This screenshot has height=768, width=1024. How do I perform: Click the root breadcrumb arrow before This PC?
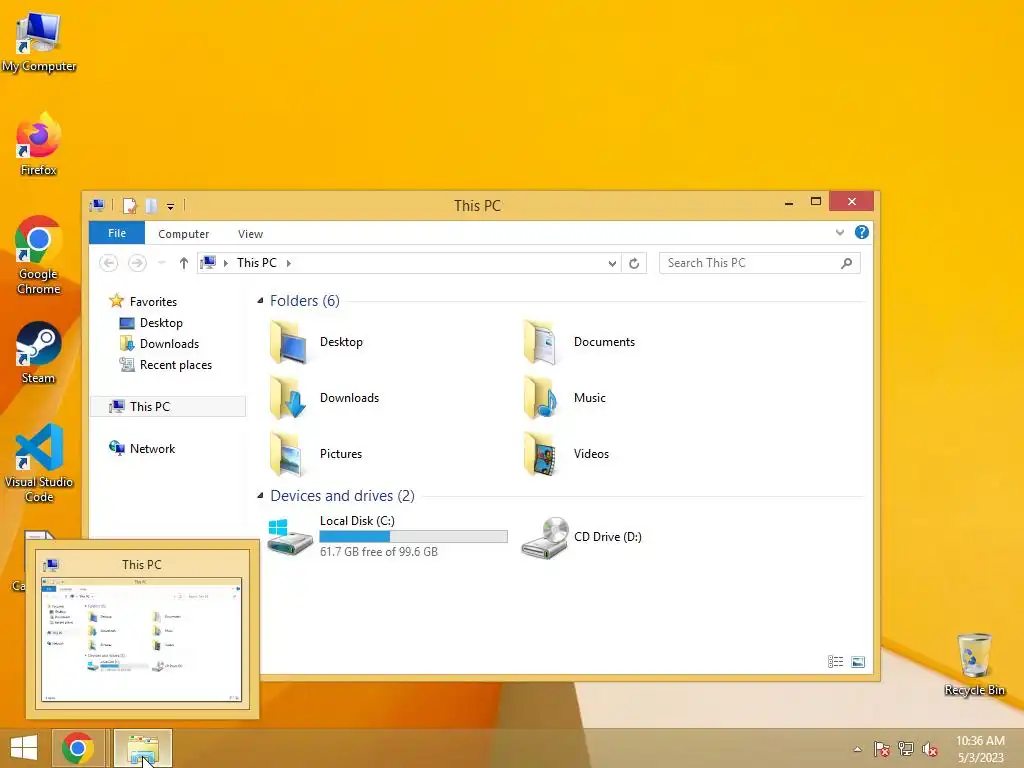[226, 263]
